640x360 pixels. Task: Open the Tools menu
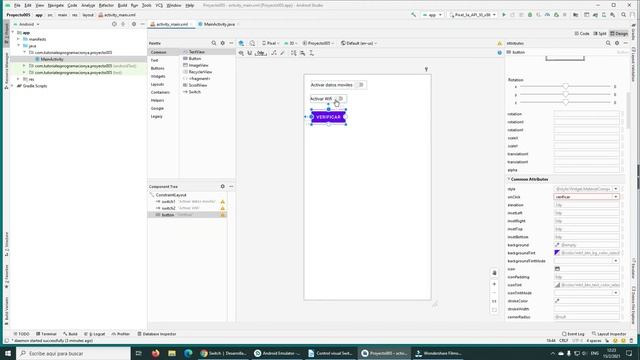(147, 5)
